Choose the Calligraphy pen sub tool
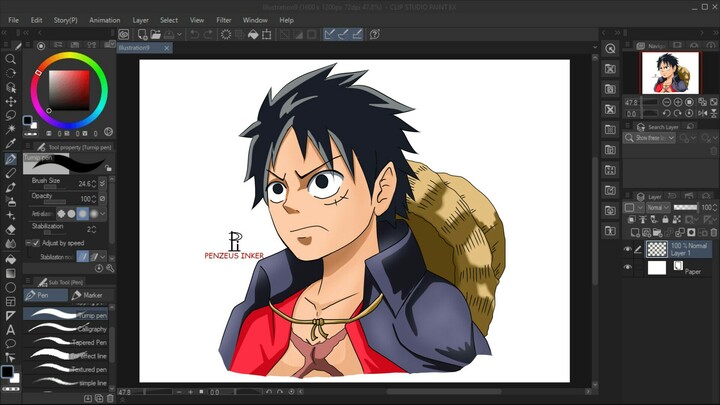The width and height of the screenshot is (720, 405). pyautogui.click(x=66, y=329)
